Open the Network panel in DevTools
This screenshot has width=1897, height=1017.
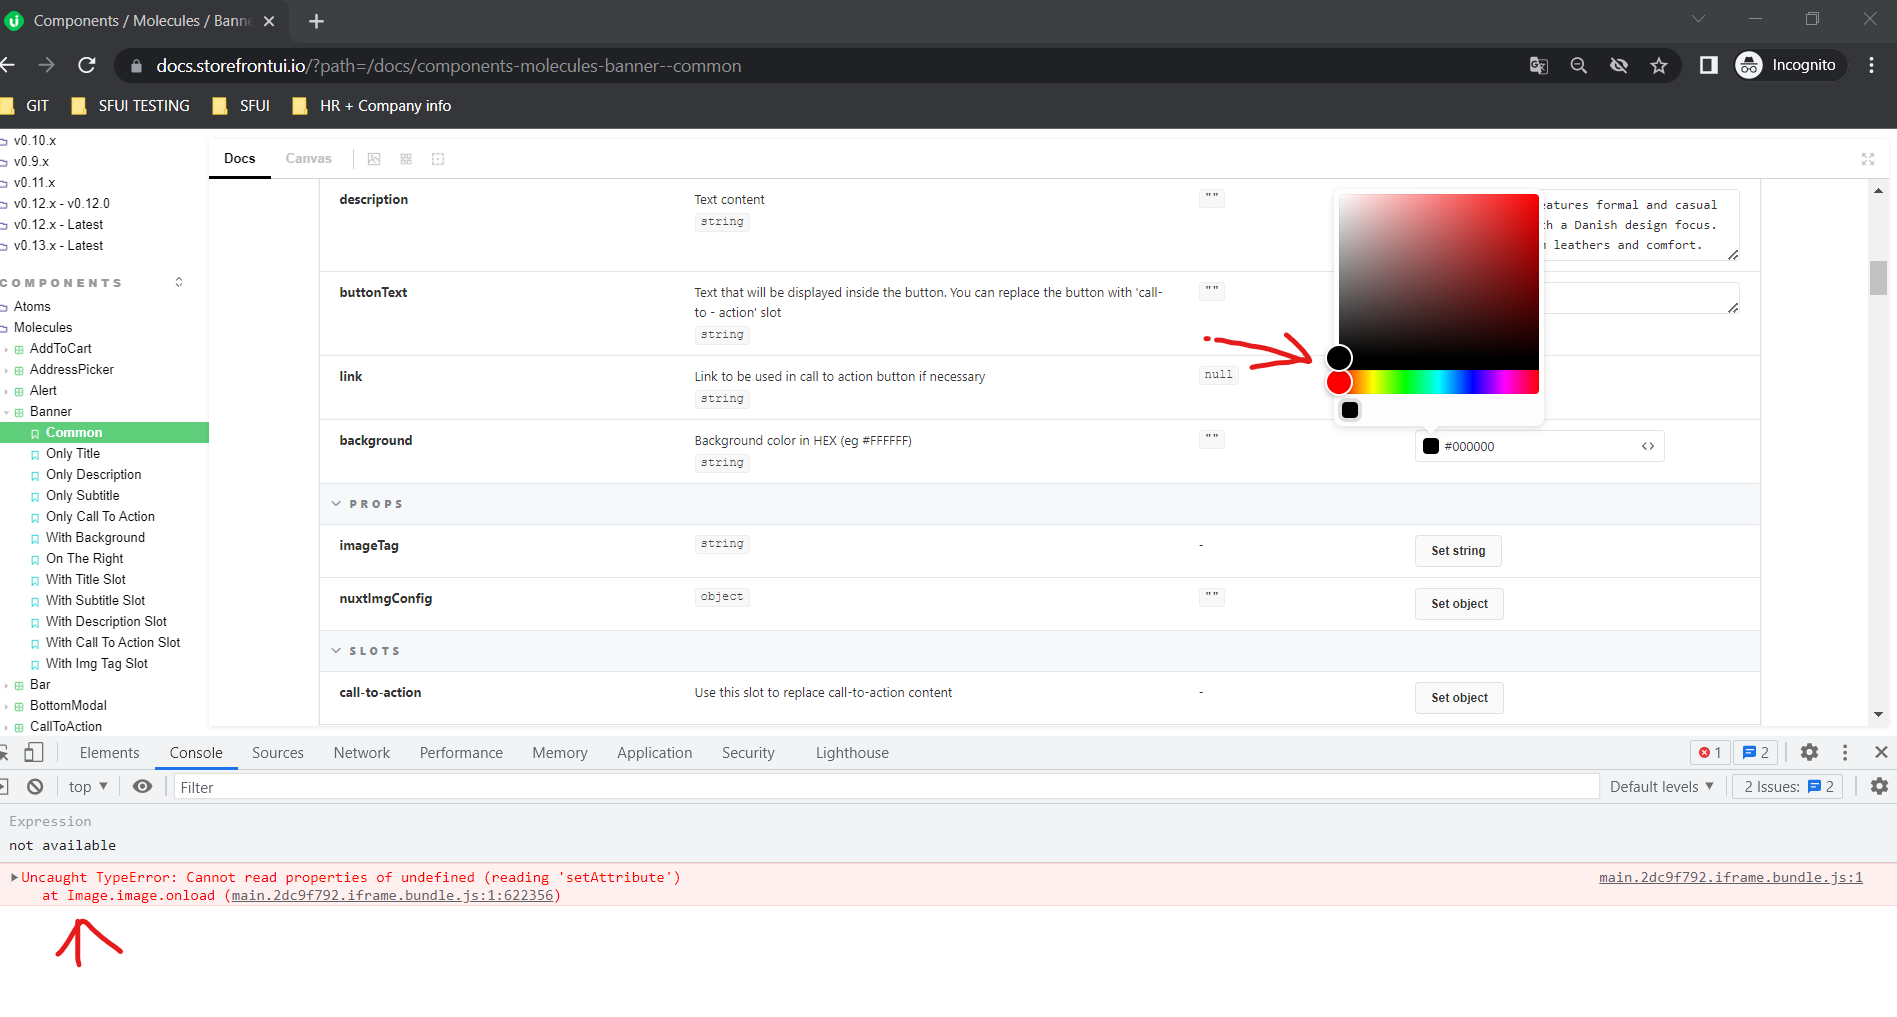click(361, 752)
